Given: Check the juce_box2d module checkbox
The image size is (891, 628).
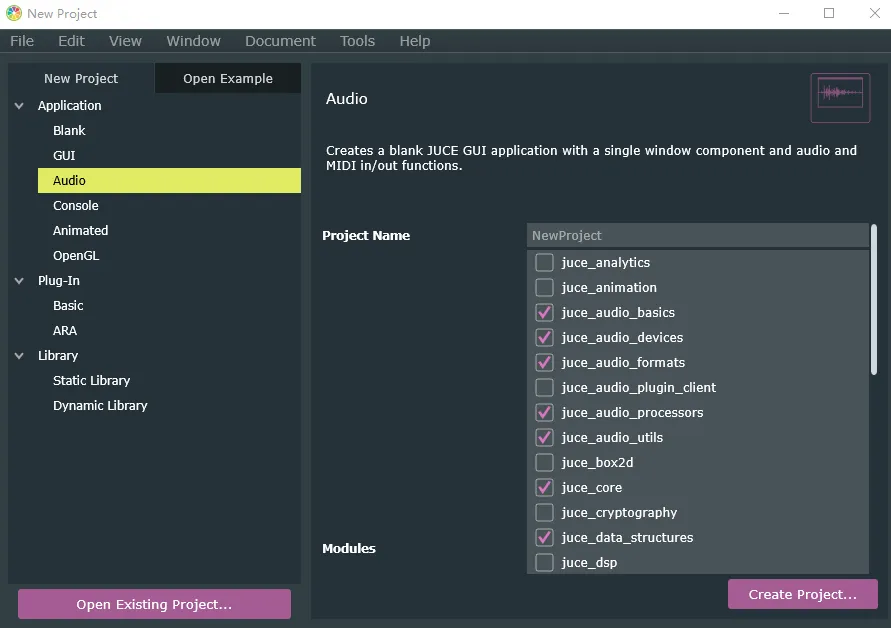Looking at the screenshot, I should [544, 463].
